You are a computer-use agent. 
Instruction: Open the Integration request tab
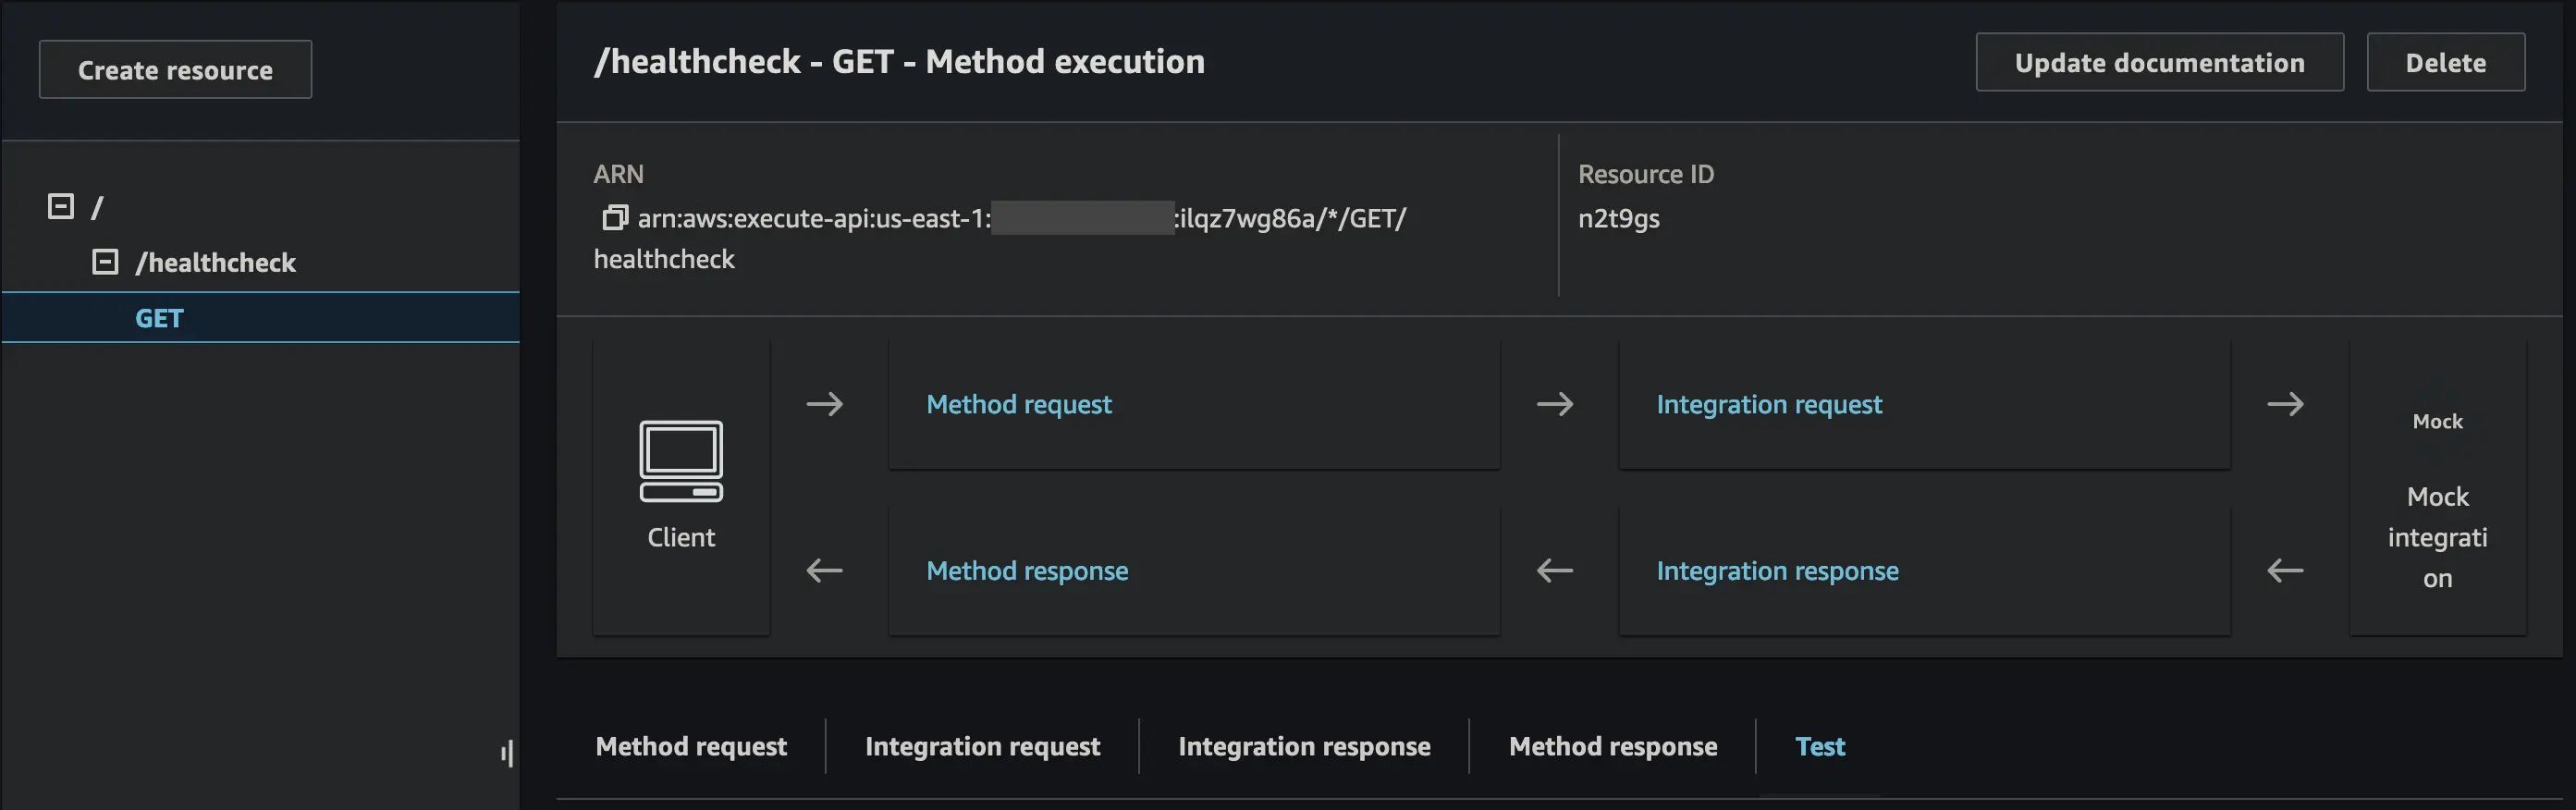click(x=982, y=747)
